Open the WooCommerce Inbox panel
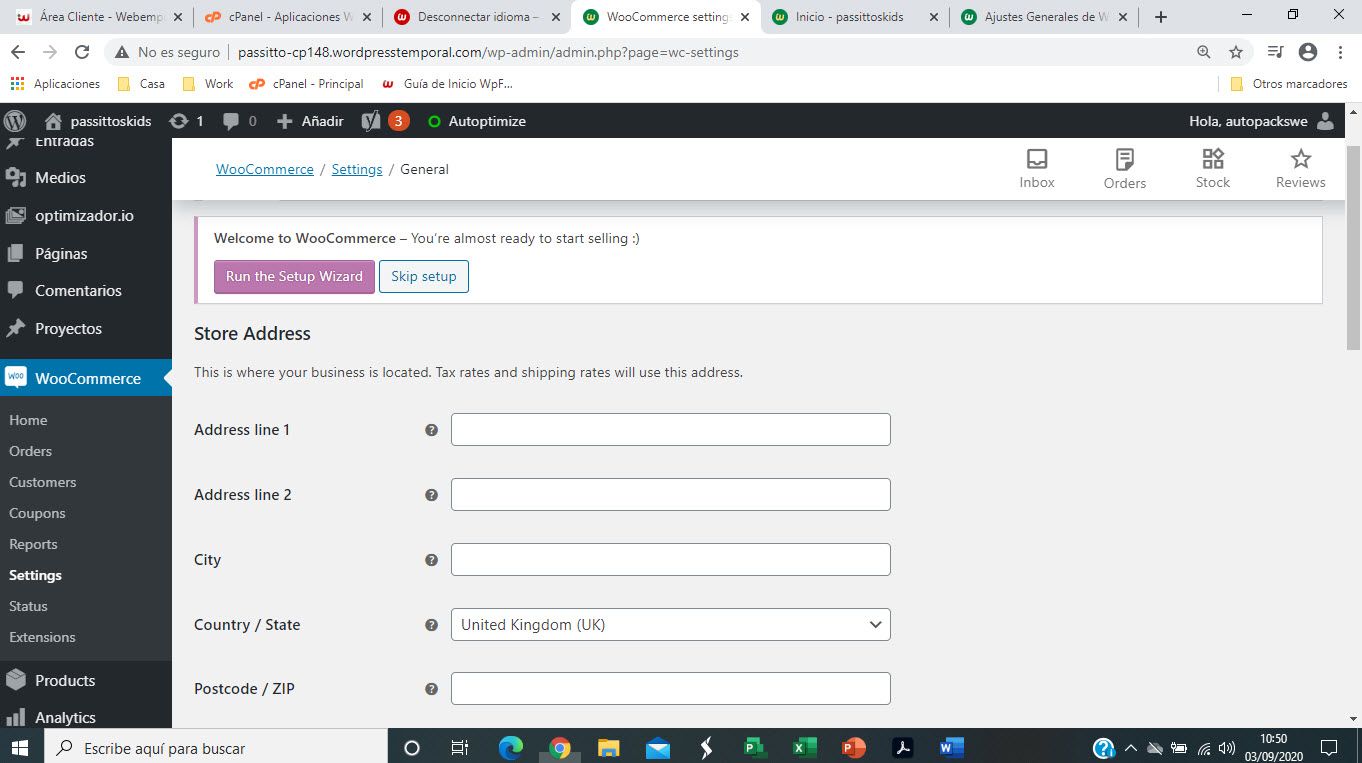This screenshot has width=1362, height=763. [1037, 169]
